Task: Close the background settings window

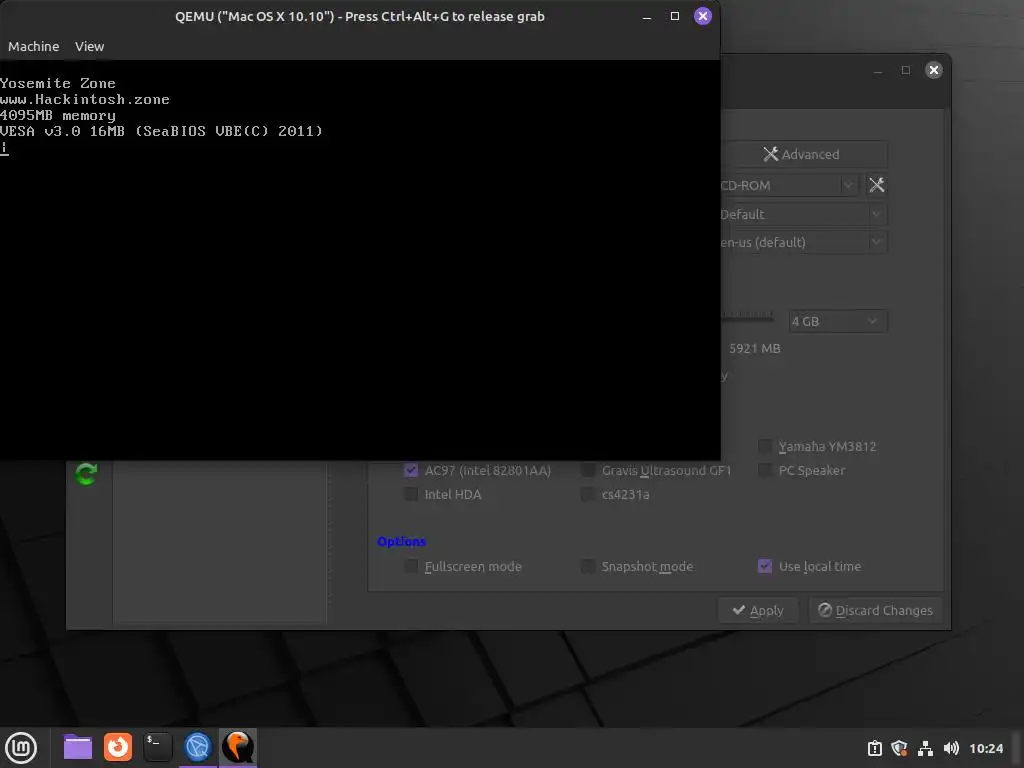Action: click(934, 70)
